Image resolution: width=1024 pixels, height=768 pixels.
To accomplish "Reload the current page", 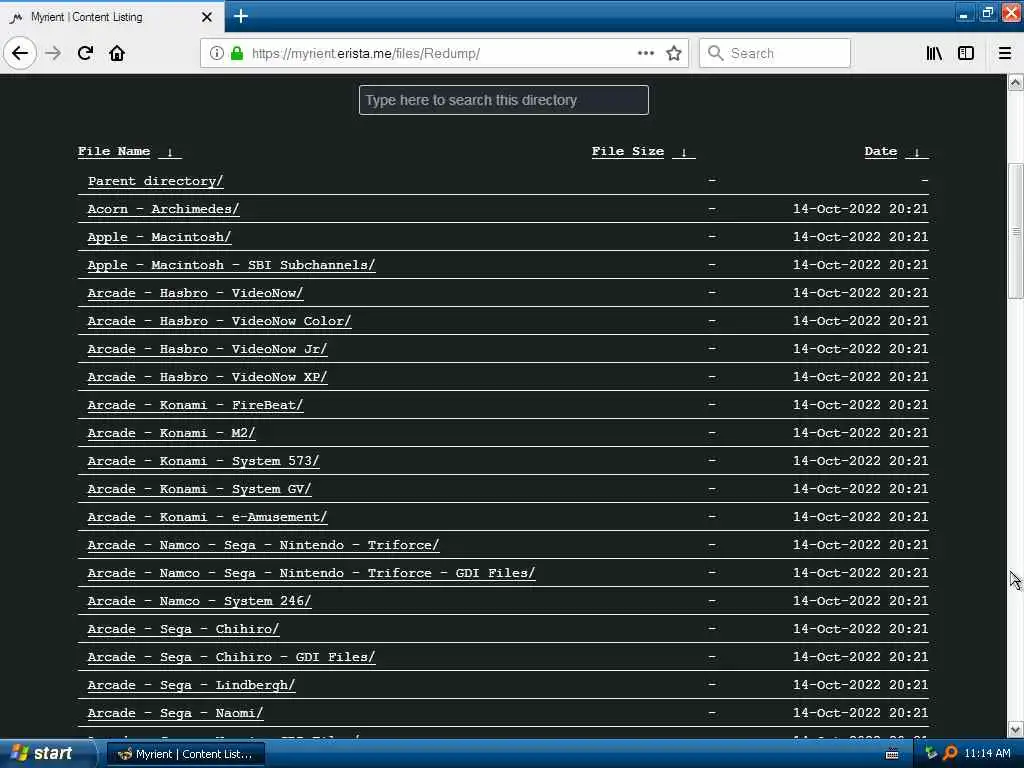I will [85, 53].
